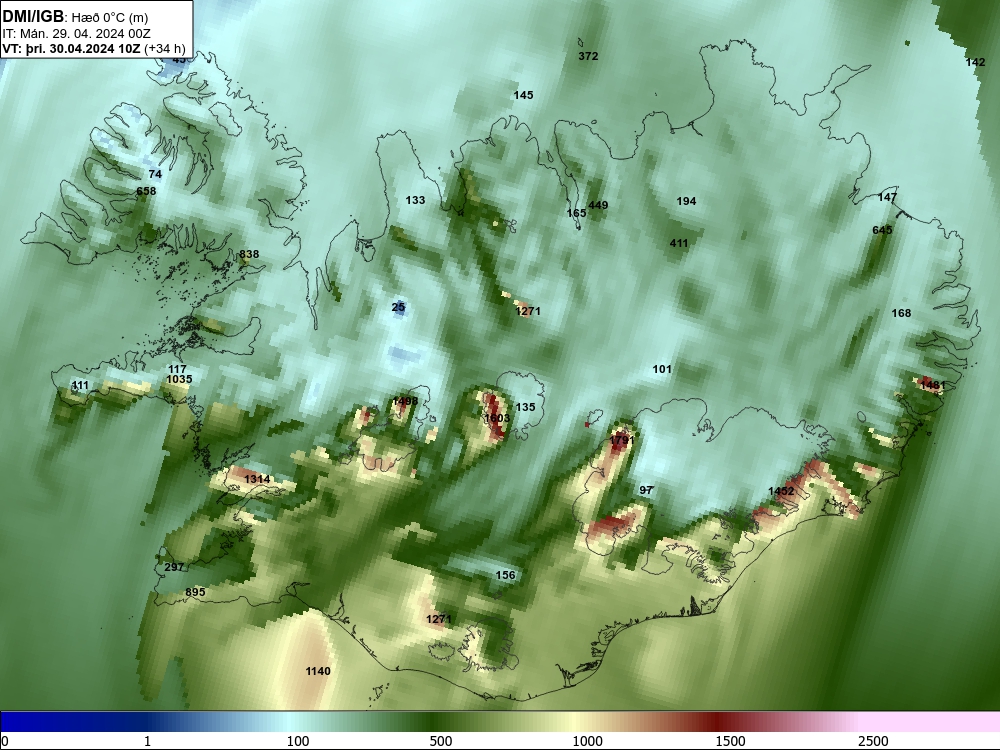Select the map value 135
The height and width of the screenshot is (750, 1000).
(526, 407)
